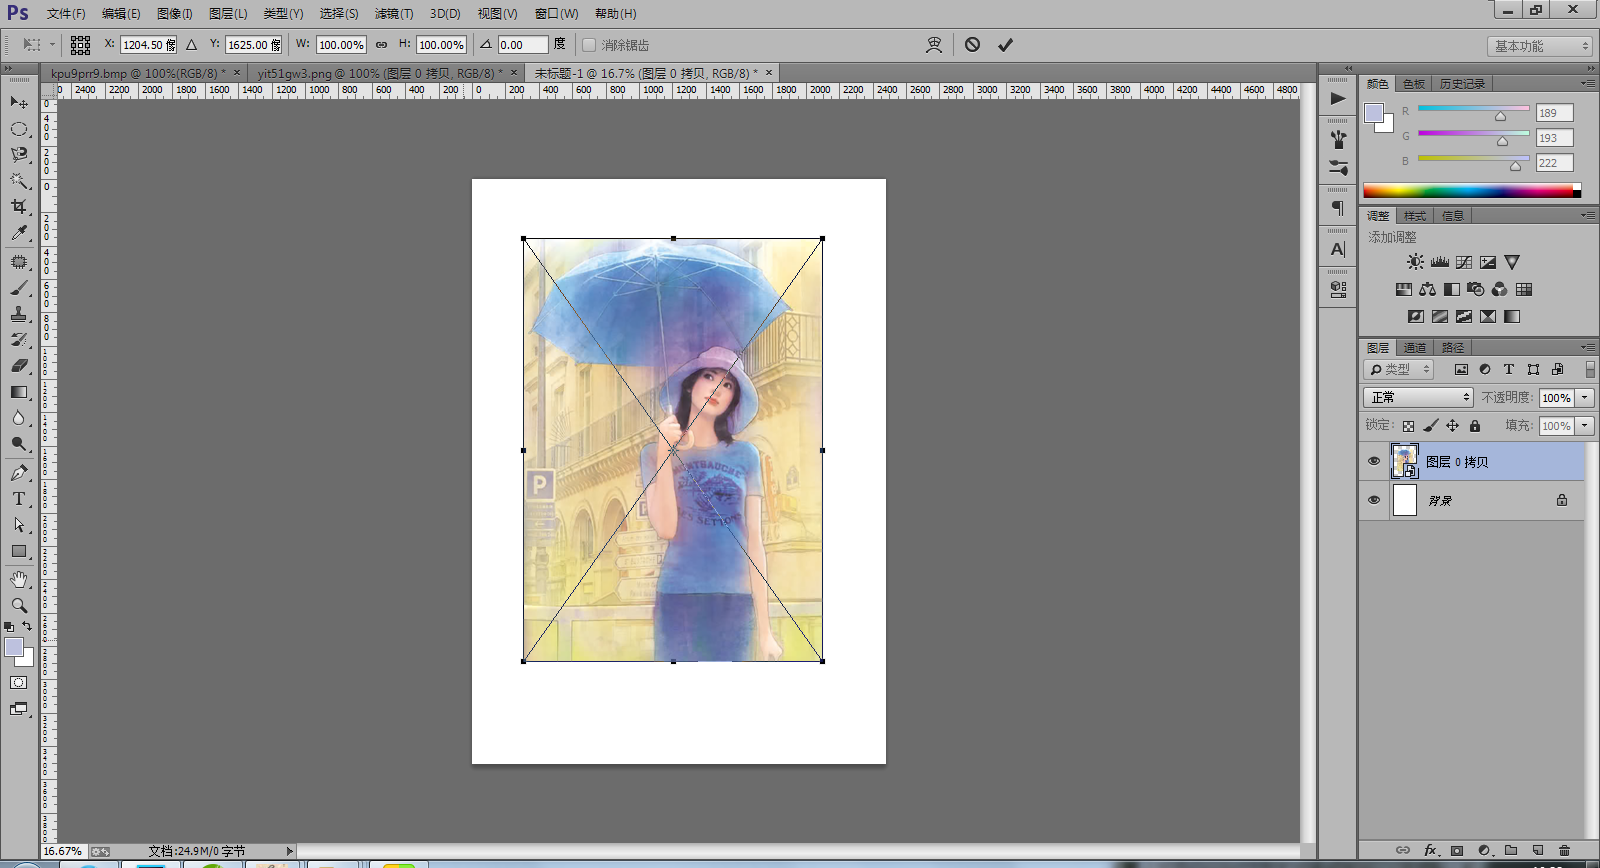This screenshot has height=868, width=1600.
Task: Add a Vibrance adjustment
Action: click(x=1512, y=262)
